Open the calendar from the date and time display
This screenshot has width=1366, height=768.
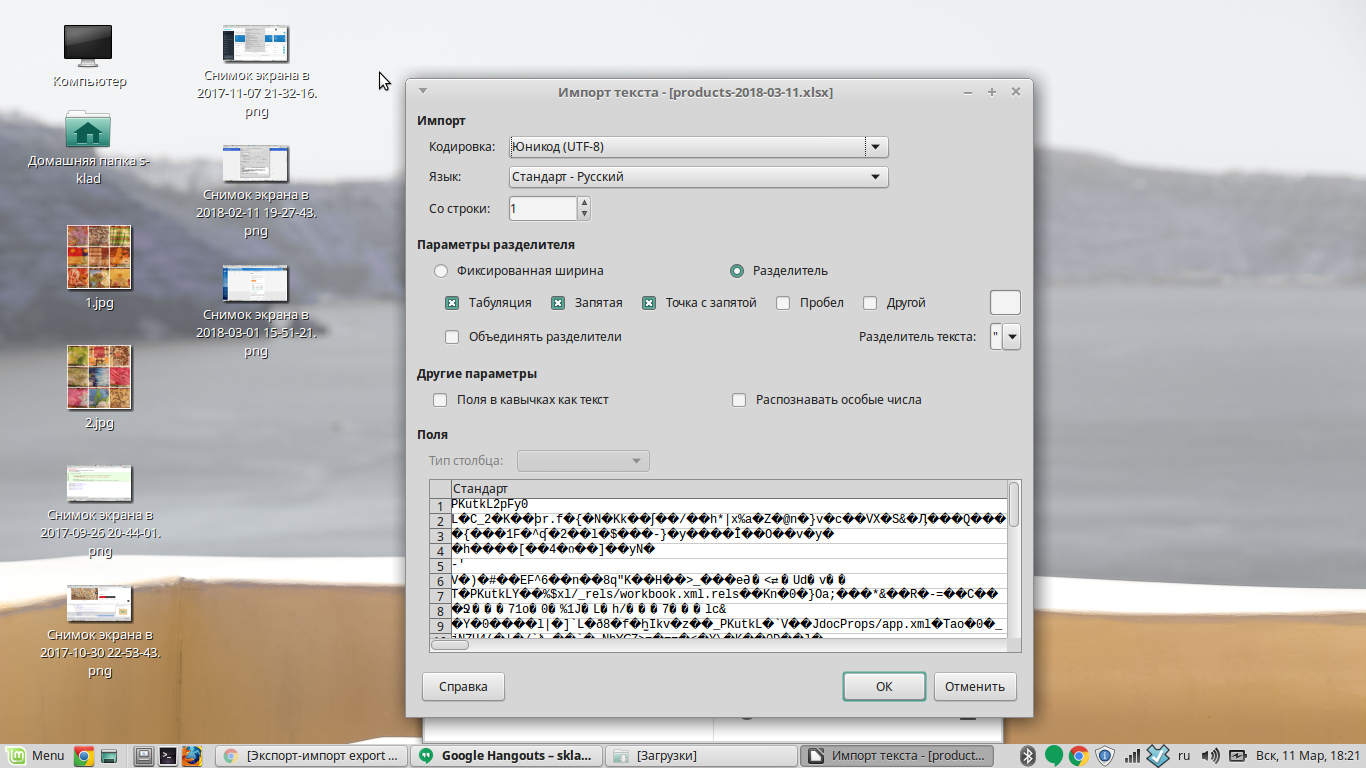pos(1308,756)
